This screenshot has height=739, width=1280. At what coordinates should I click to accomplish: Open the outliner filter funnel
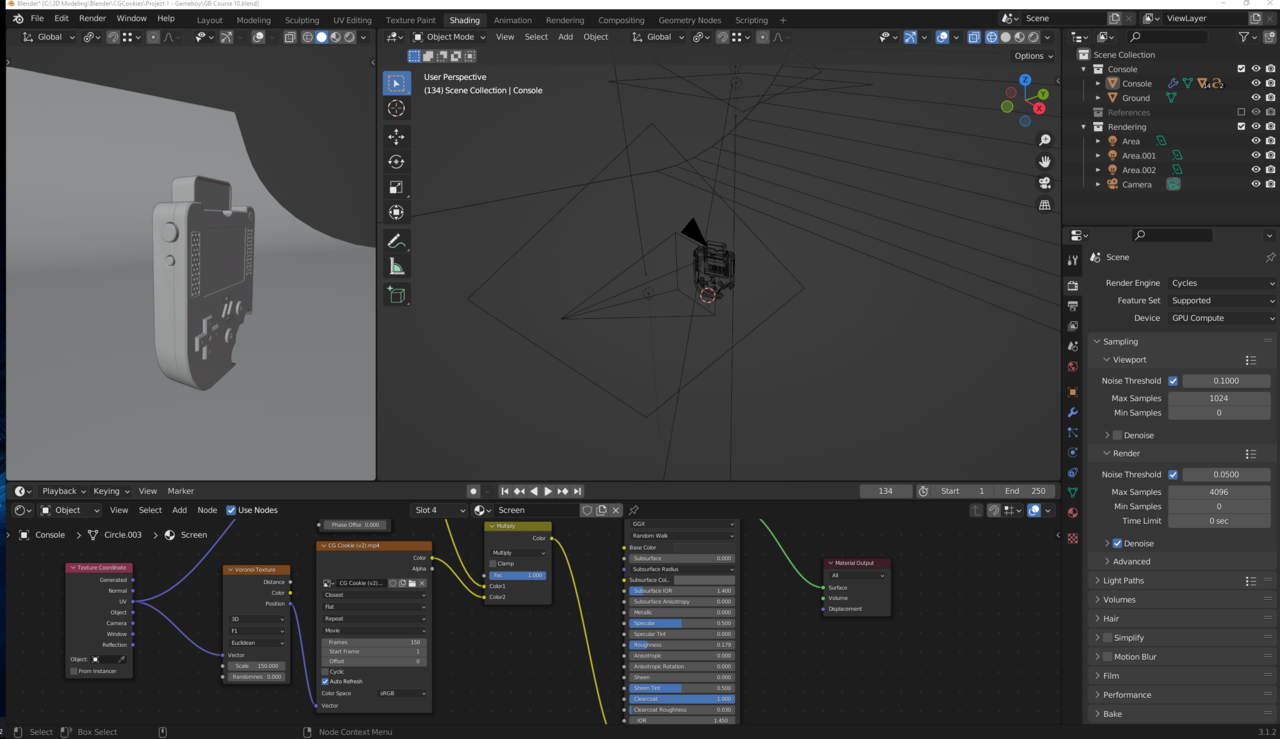coord(1245,37)
